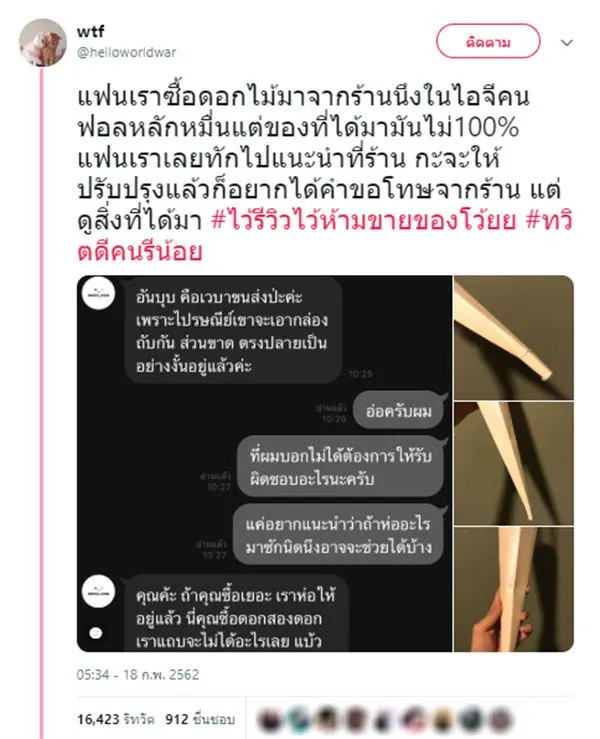
Task: View the 16,423 retweets list
Action: [x=115, y=719]
